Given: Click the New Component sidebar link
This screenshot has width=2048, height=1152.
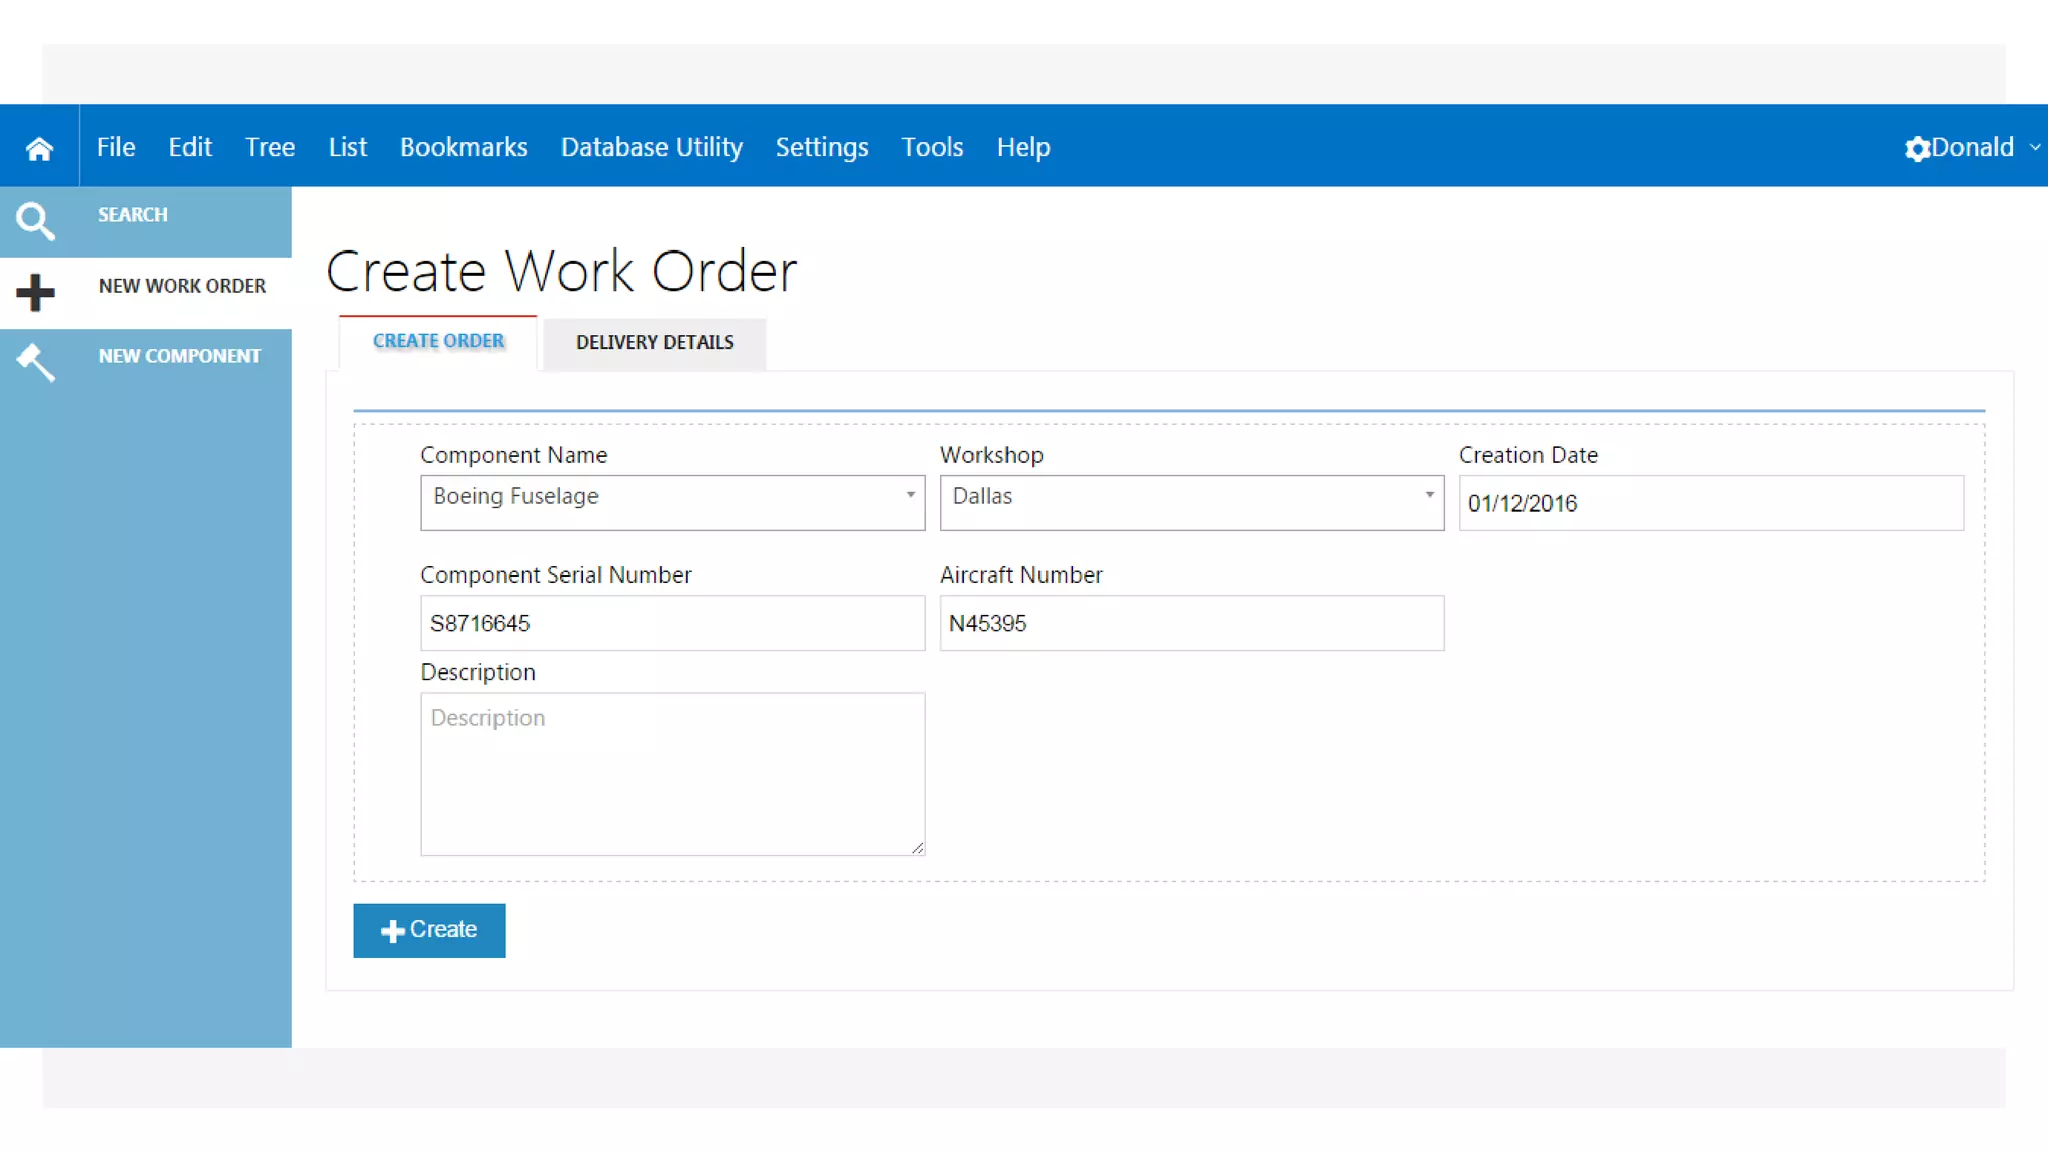Looking at the screenshot, I should [179, 356].
